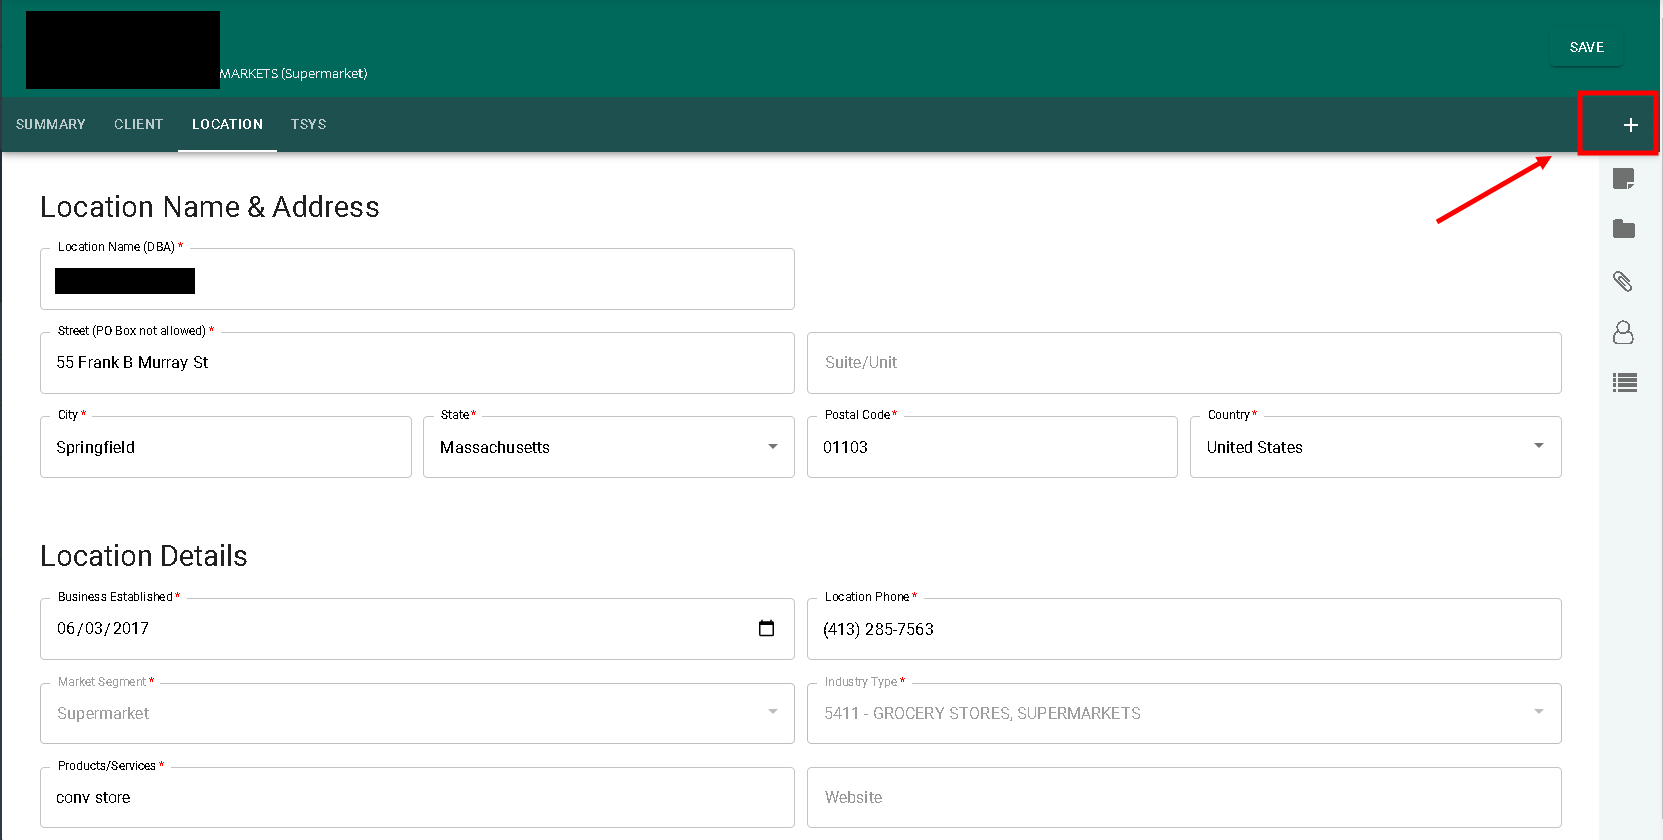Switch to the Summary tab

tap(51, 124)
